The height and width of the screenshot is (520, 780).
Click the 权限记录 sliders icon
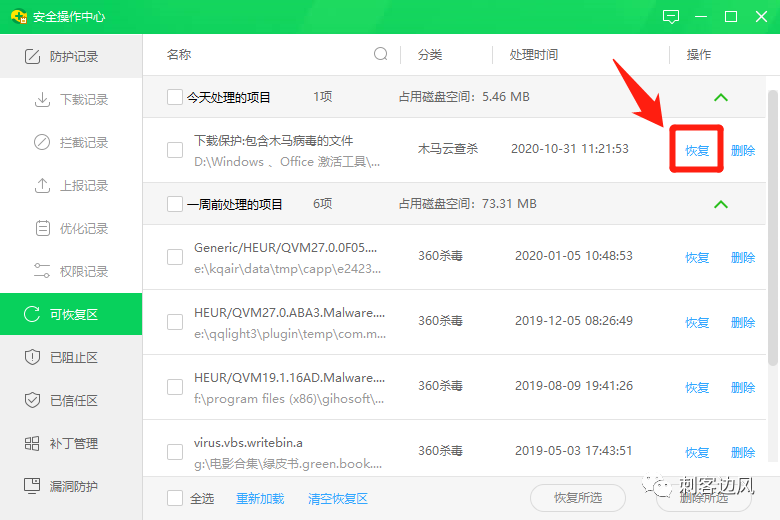click(42, 271)
